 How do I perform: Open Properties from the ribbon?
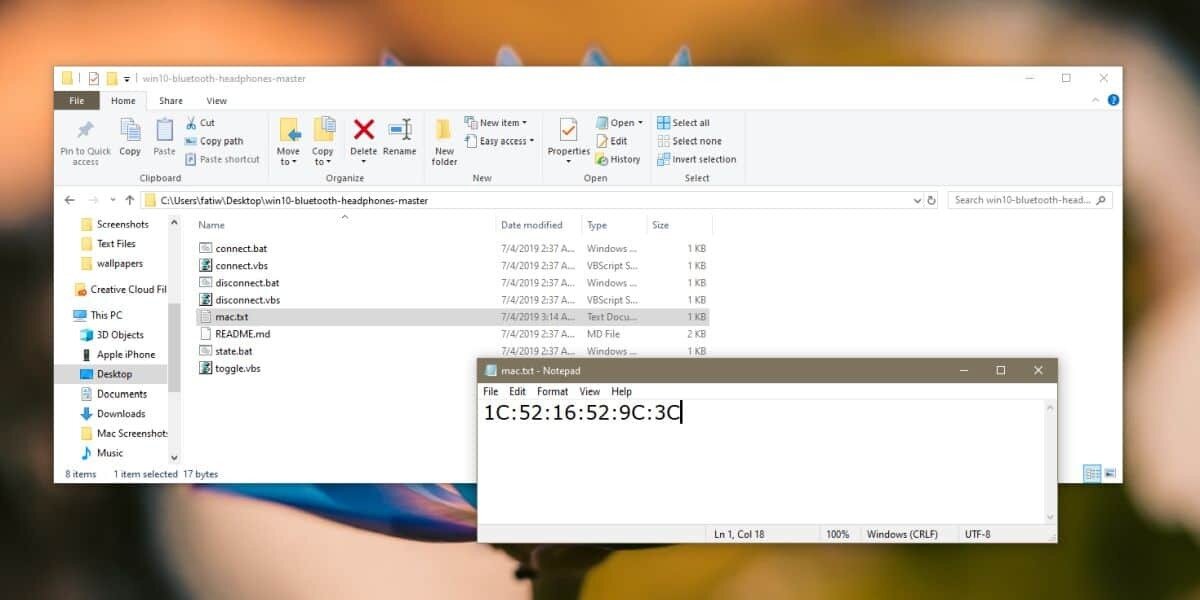(x=568, y=133)
